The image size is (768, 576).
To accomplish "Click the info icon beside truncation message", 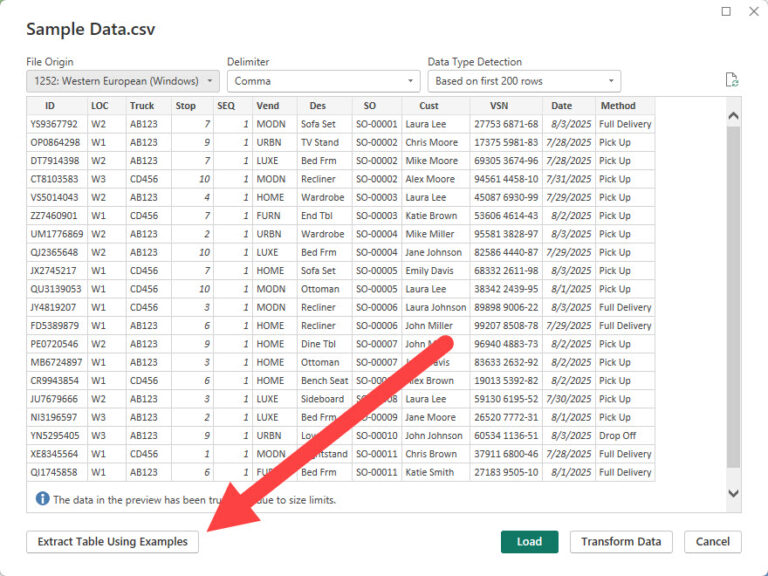I will point(42,499).
